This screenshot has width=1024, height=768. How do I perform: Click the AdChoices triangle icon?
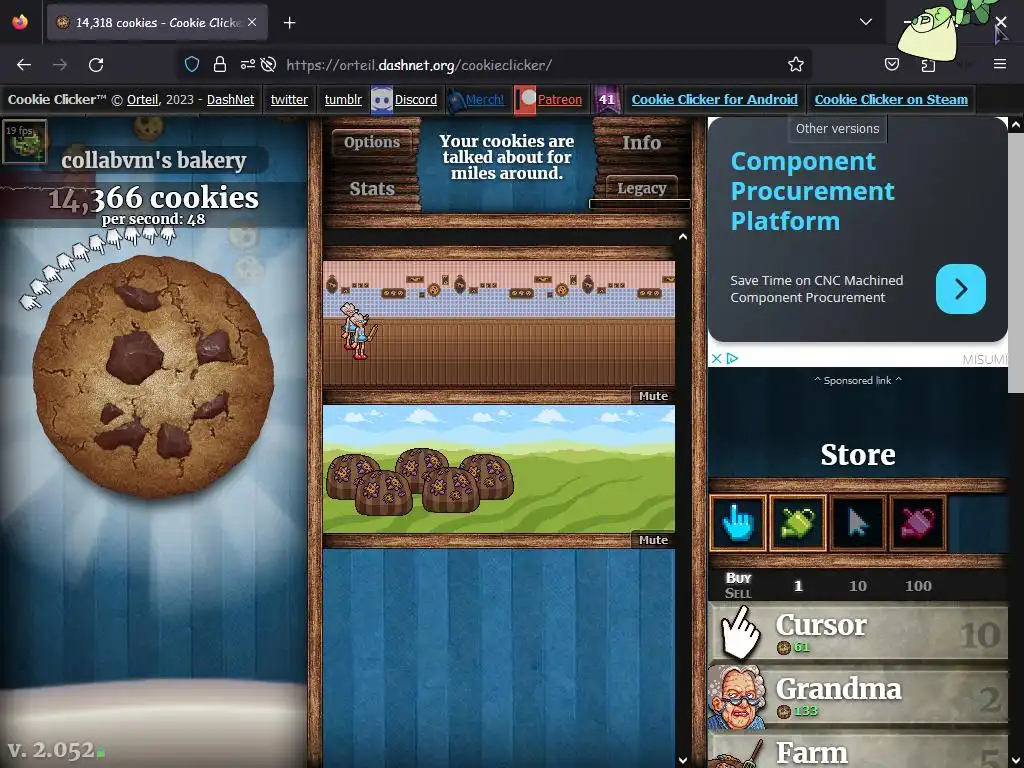[x=732, y=359]
